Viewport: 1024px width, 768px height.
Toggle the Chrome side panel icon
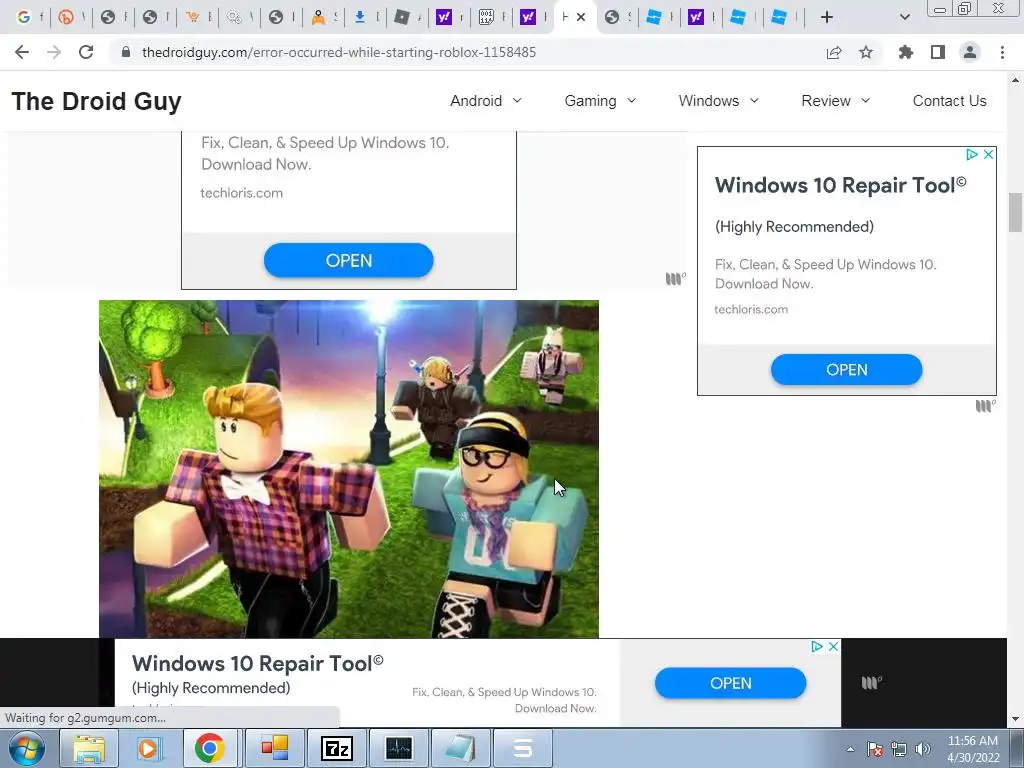point(938,52)
